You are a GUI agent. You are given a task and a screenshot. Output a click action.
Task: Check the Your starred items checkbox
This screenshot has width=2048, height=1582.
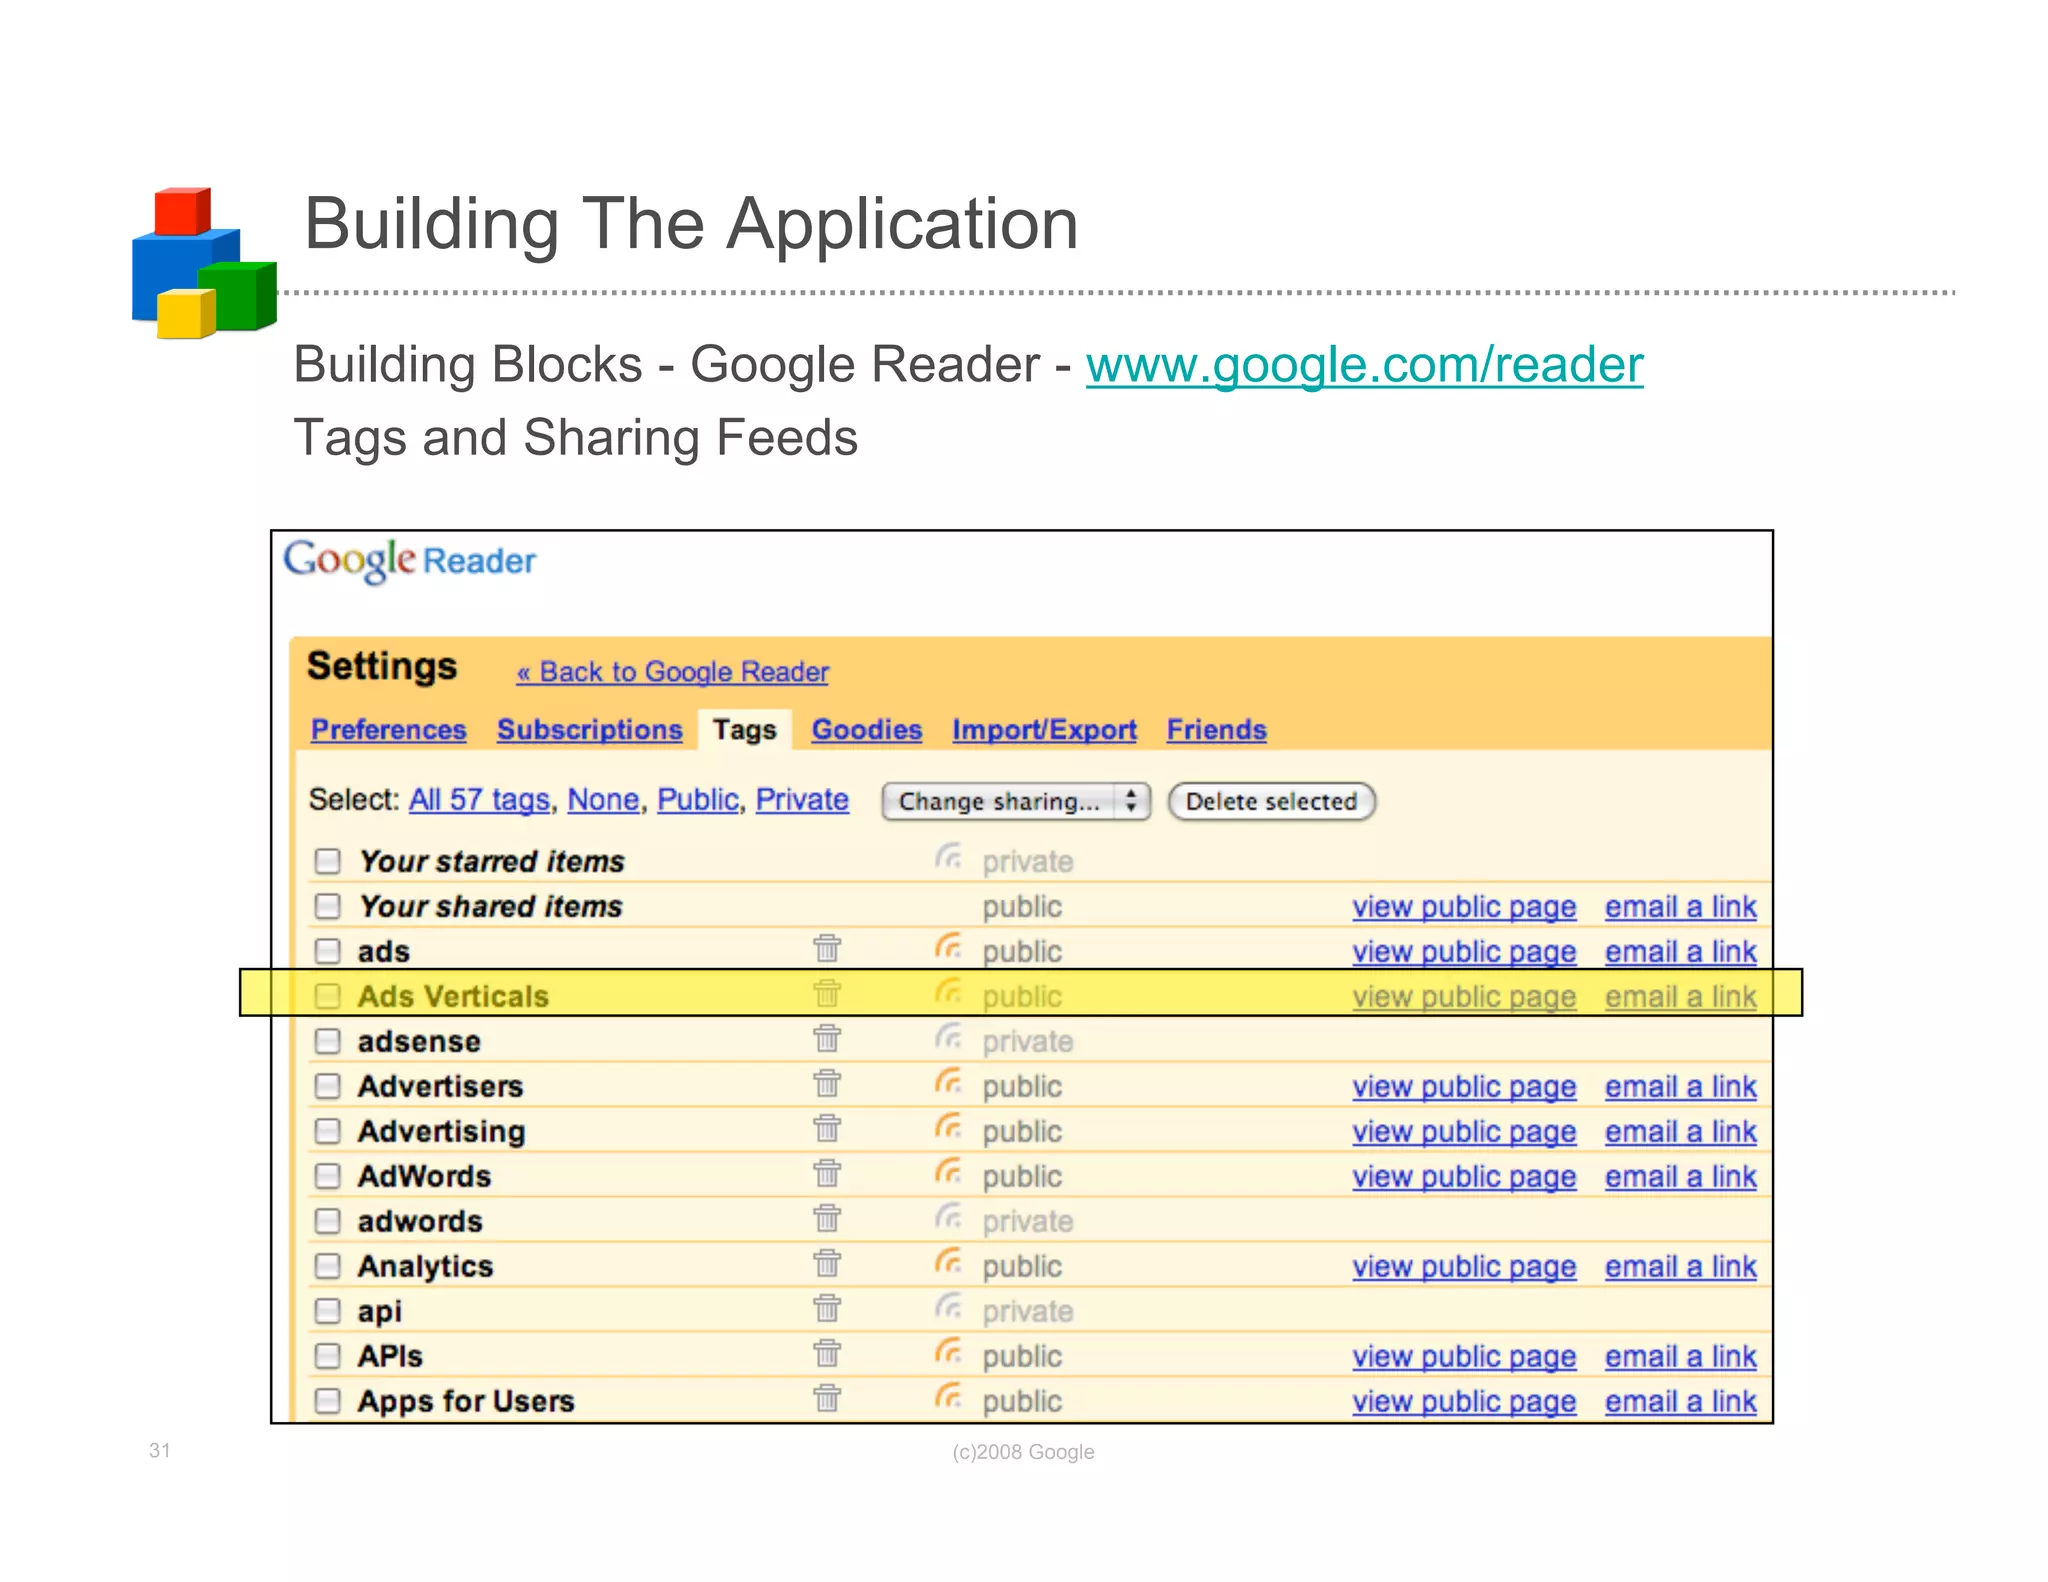327,861
